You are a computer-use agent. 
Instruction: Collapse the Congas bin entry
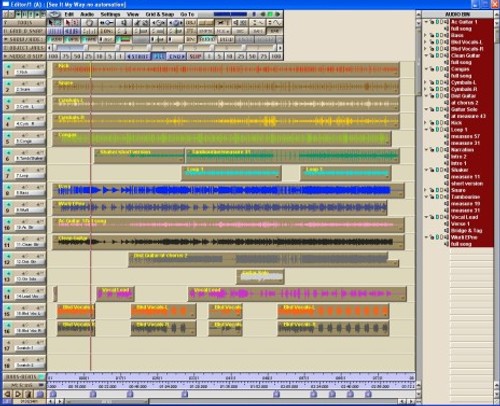click(x=426, y=69)
